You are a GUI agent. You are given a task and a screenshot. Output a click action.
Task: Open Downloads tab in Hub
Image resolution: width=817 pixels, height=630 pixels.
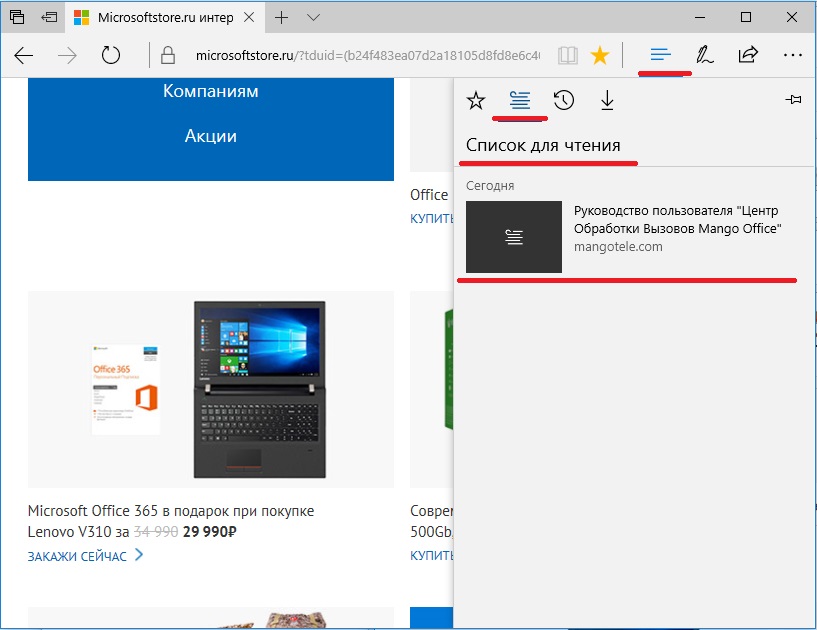click(607, 100)
